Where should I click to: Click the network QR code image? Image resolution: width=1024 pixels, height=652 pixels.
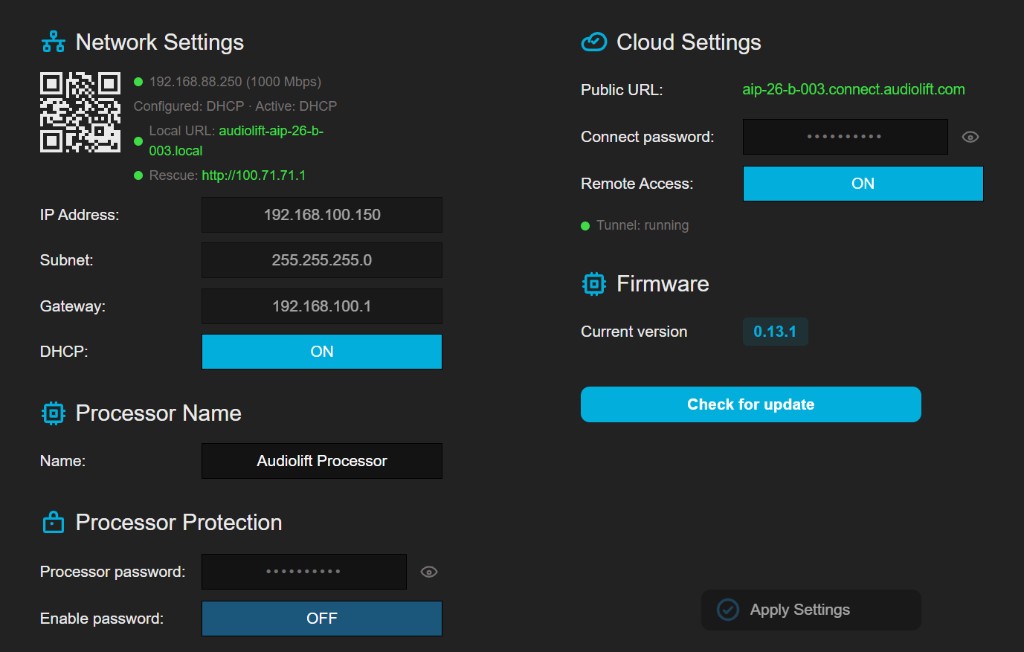80,112
